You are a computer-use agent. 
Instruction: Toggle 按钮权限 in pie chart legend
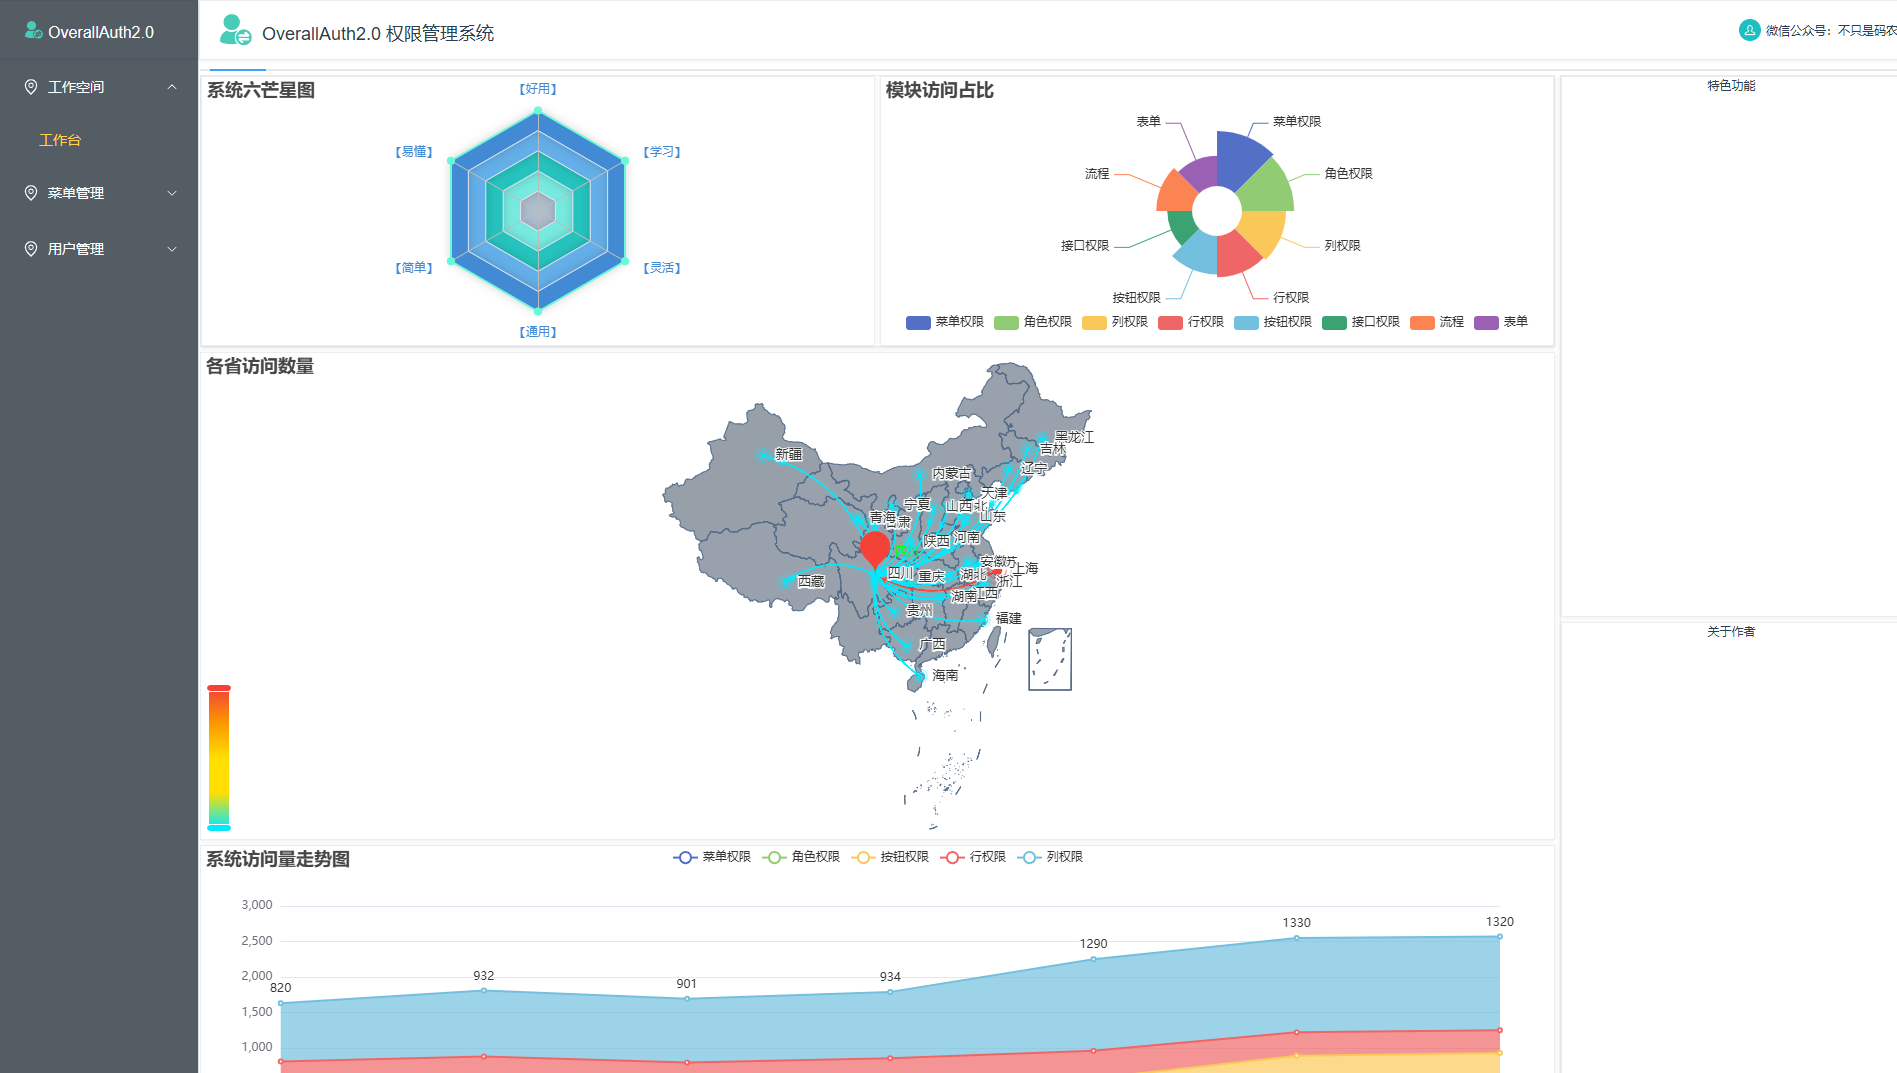[x=1272, y=322]
